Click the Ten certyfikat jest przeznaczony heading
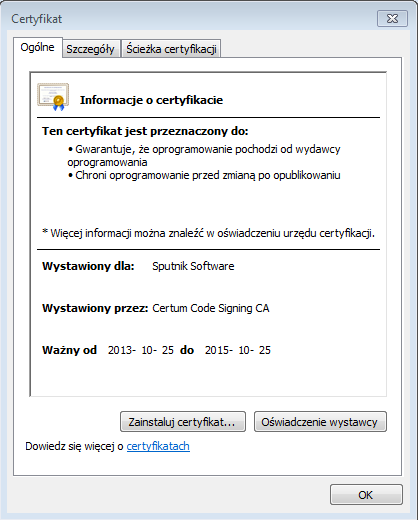 145,131
